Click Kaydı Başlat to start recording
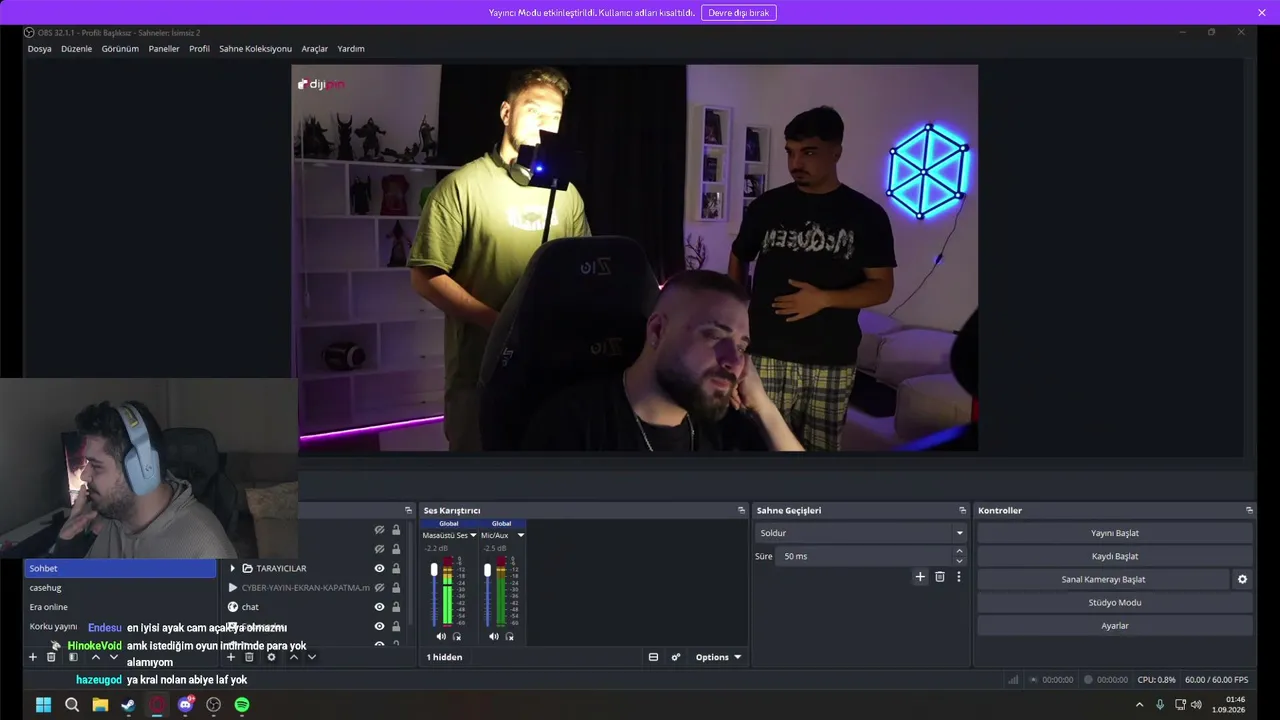 (1115, 556)
